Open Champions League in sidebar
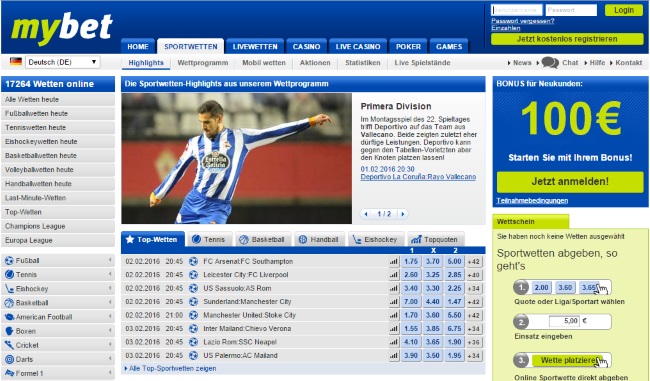Image resolution: width=650 pixels, height=381 pixels. pyautogui.click(x=58, y=226)
